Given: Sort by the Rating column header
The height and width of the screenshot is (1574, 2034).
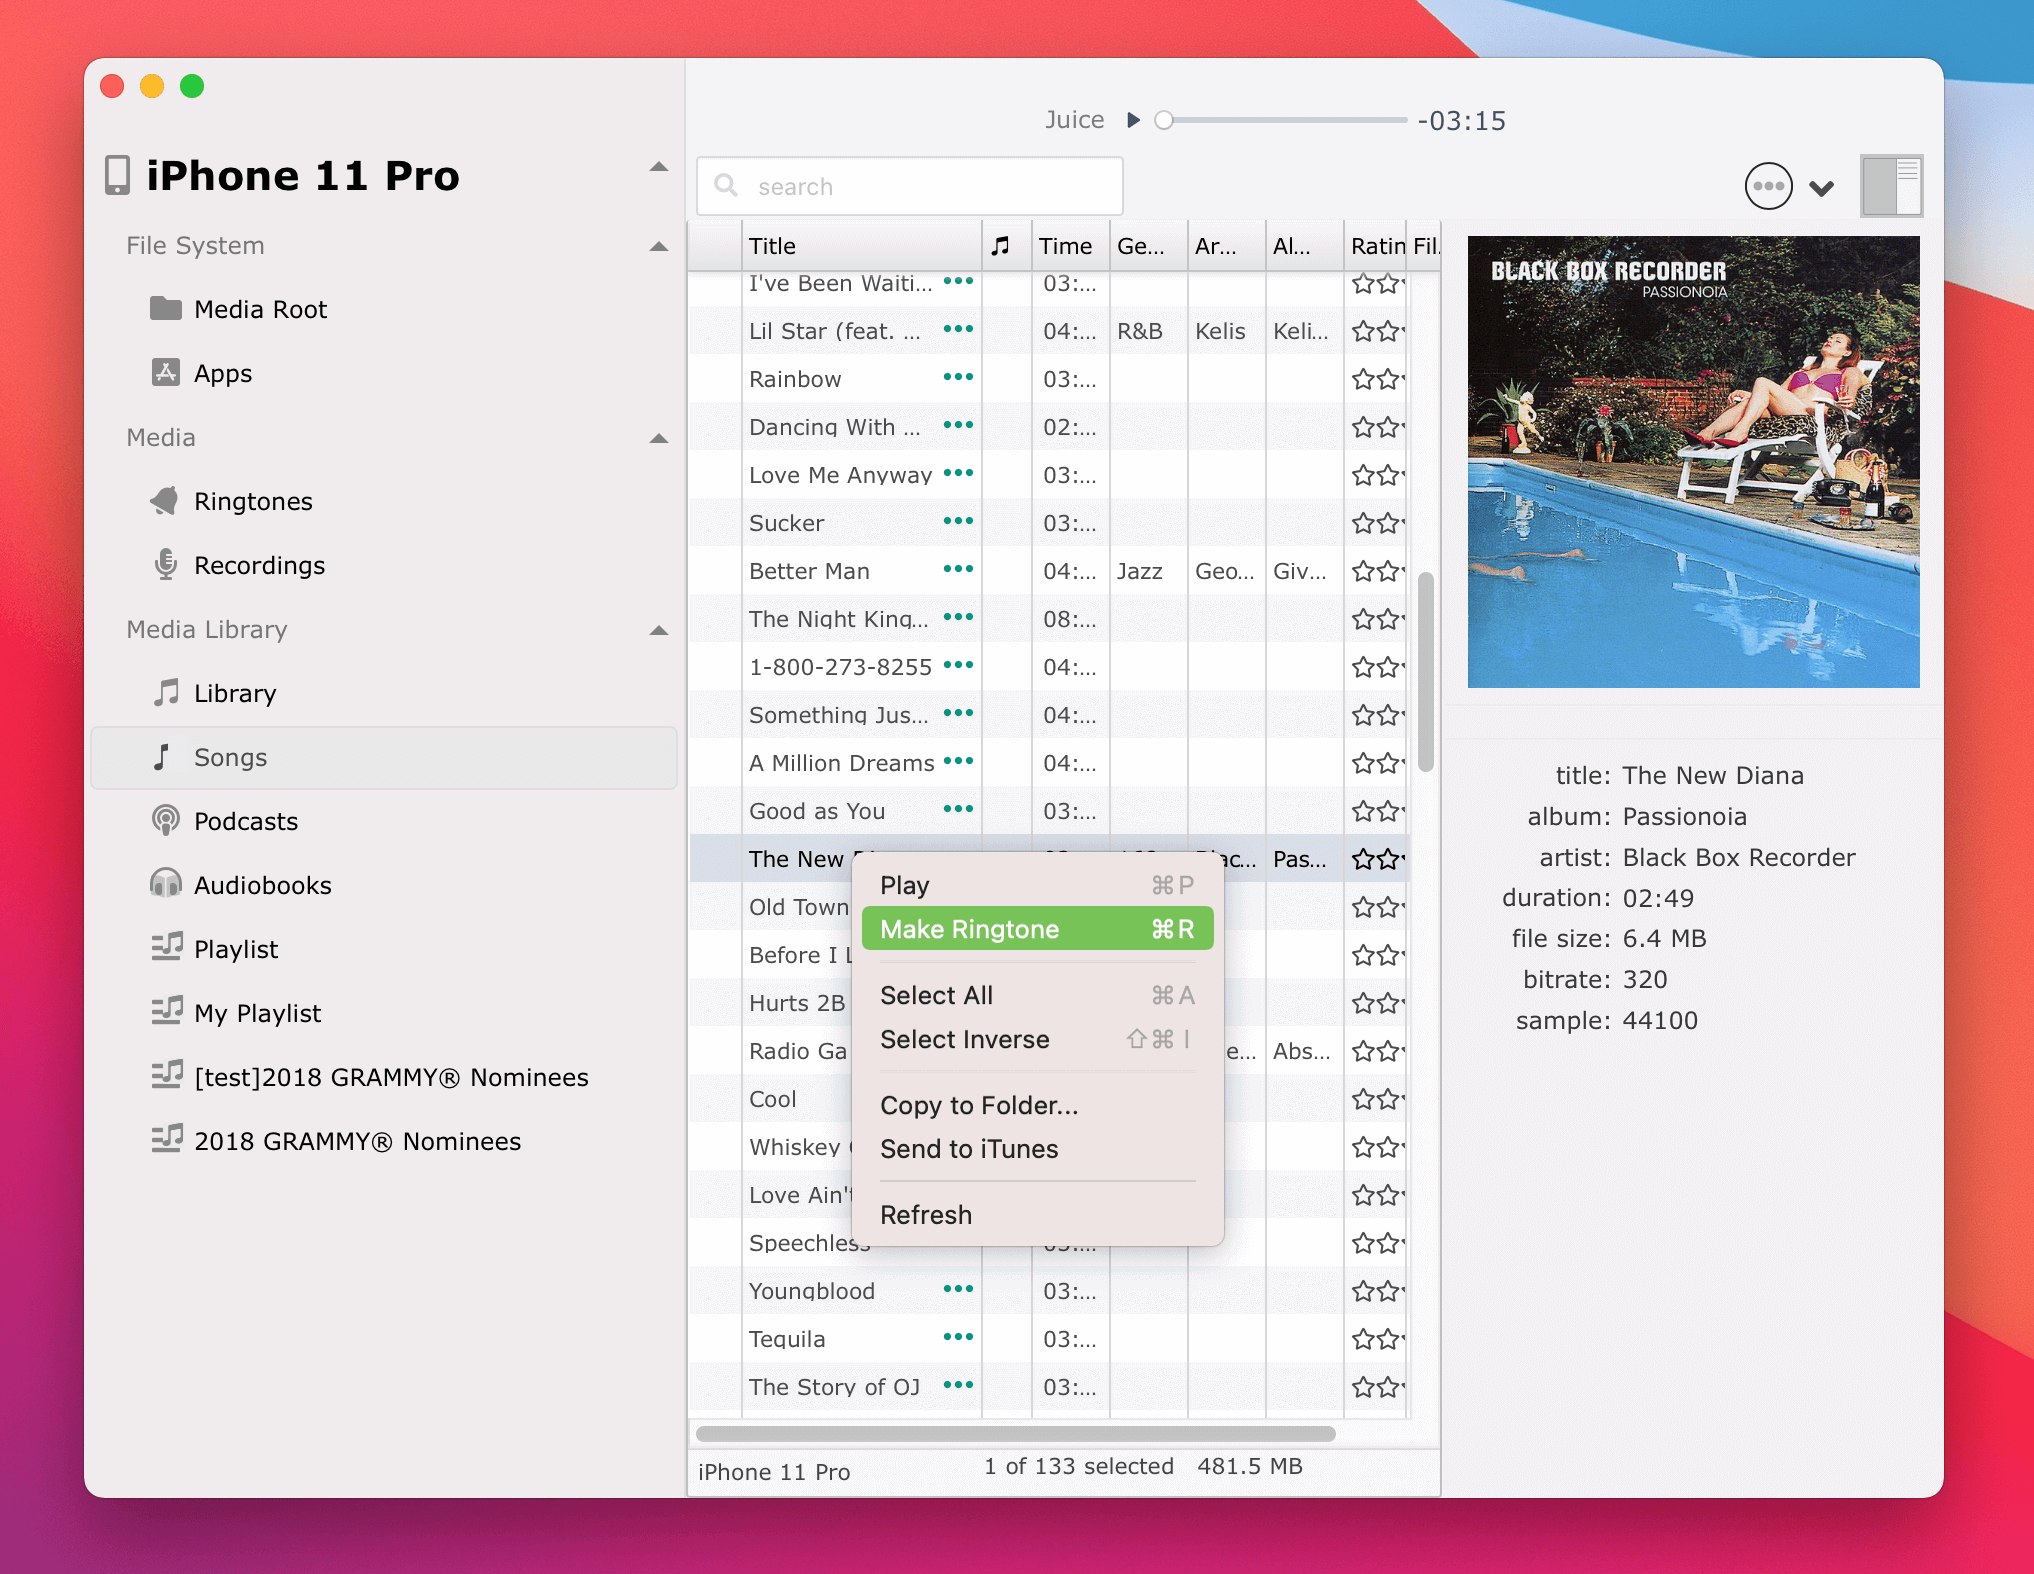Looking at the screenshot, I should click(1376, 246).
